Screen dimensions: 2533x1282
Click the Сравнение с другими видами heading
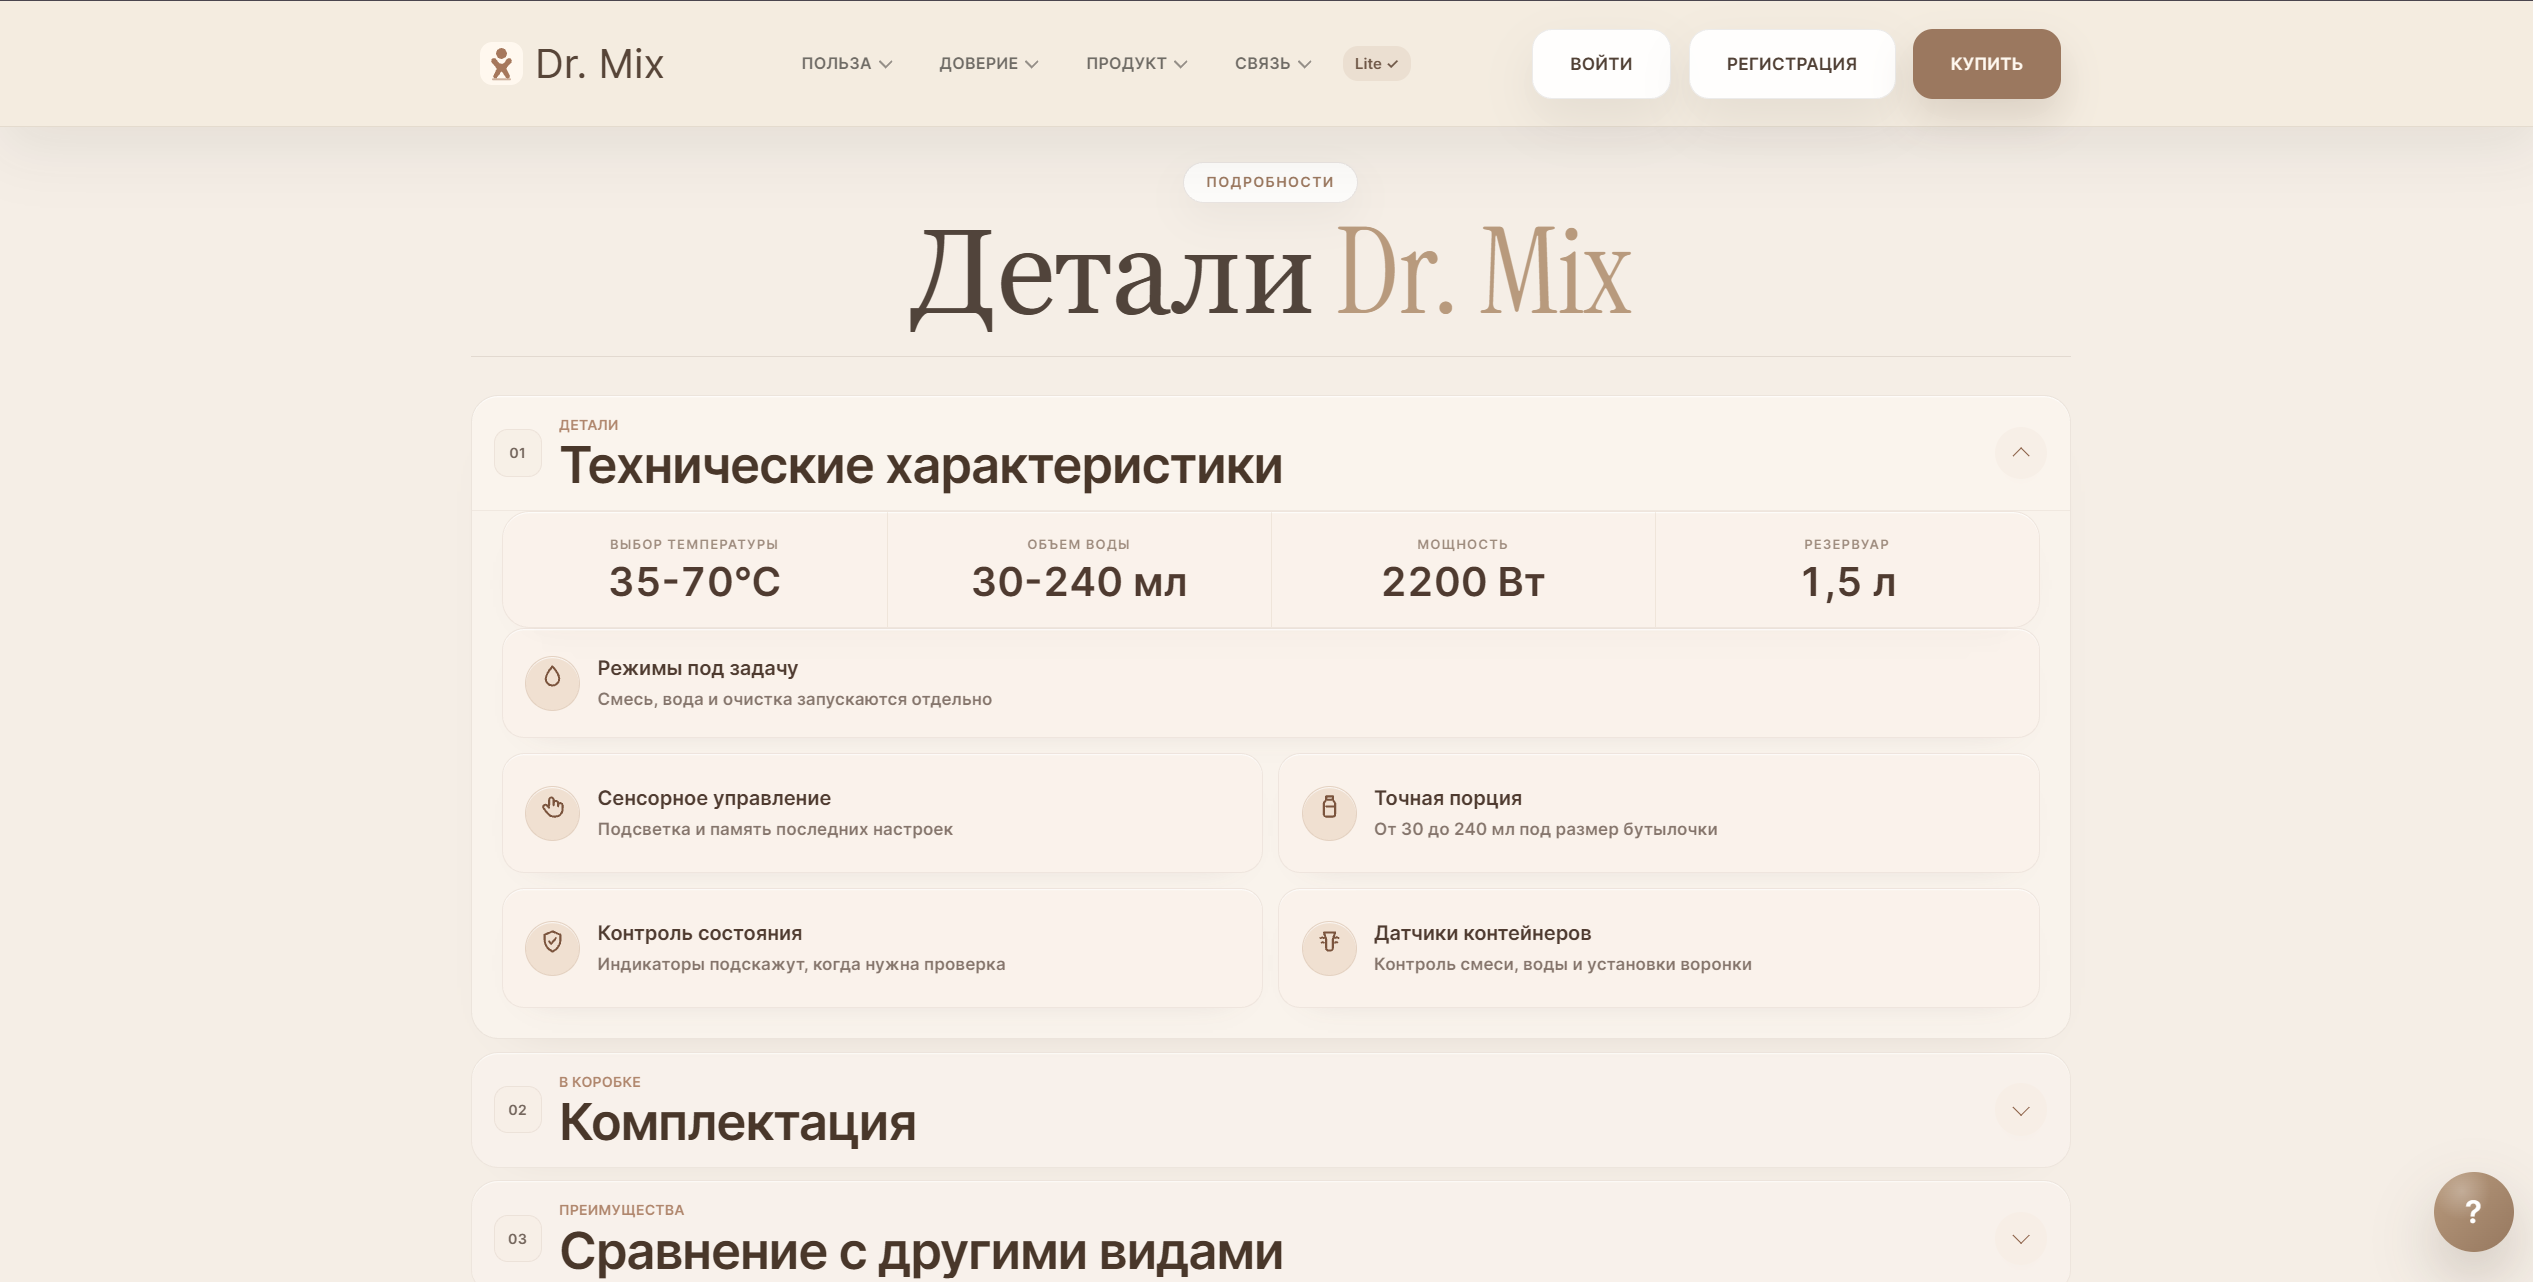pyautogui.click(x=921, y=1252)
